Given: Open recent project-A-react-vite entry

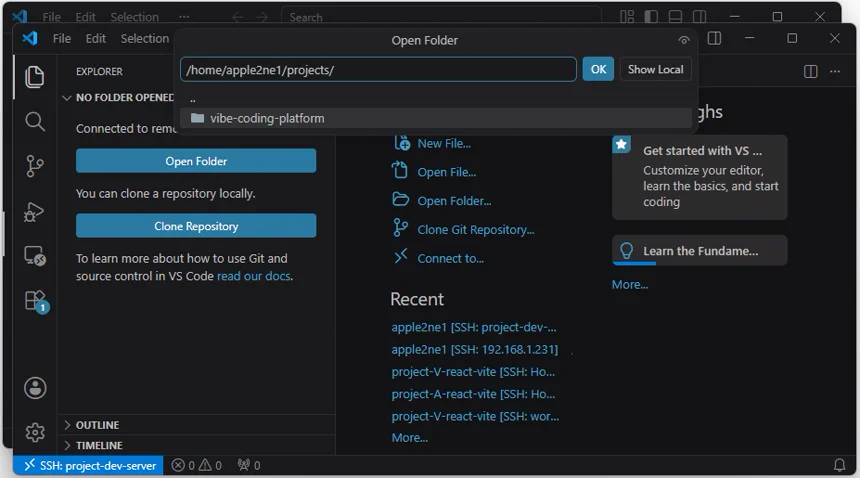Looking at the screenshot, I should coord(473,394).
